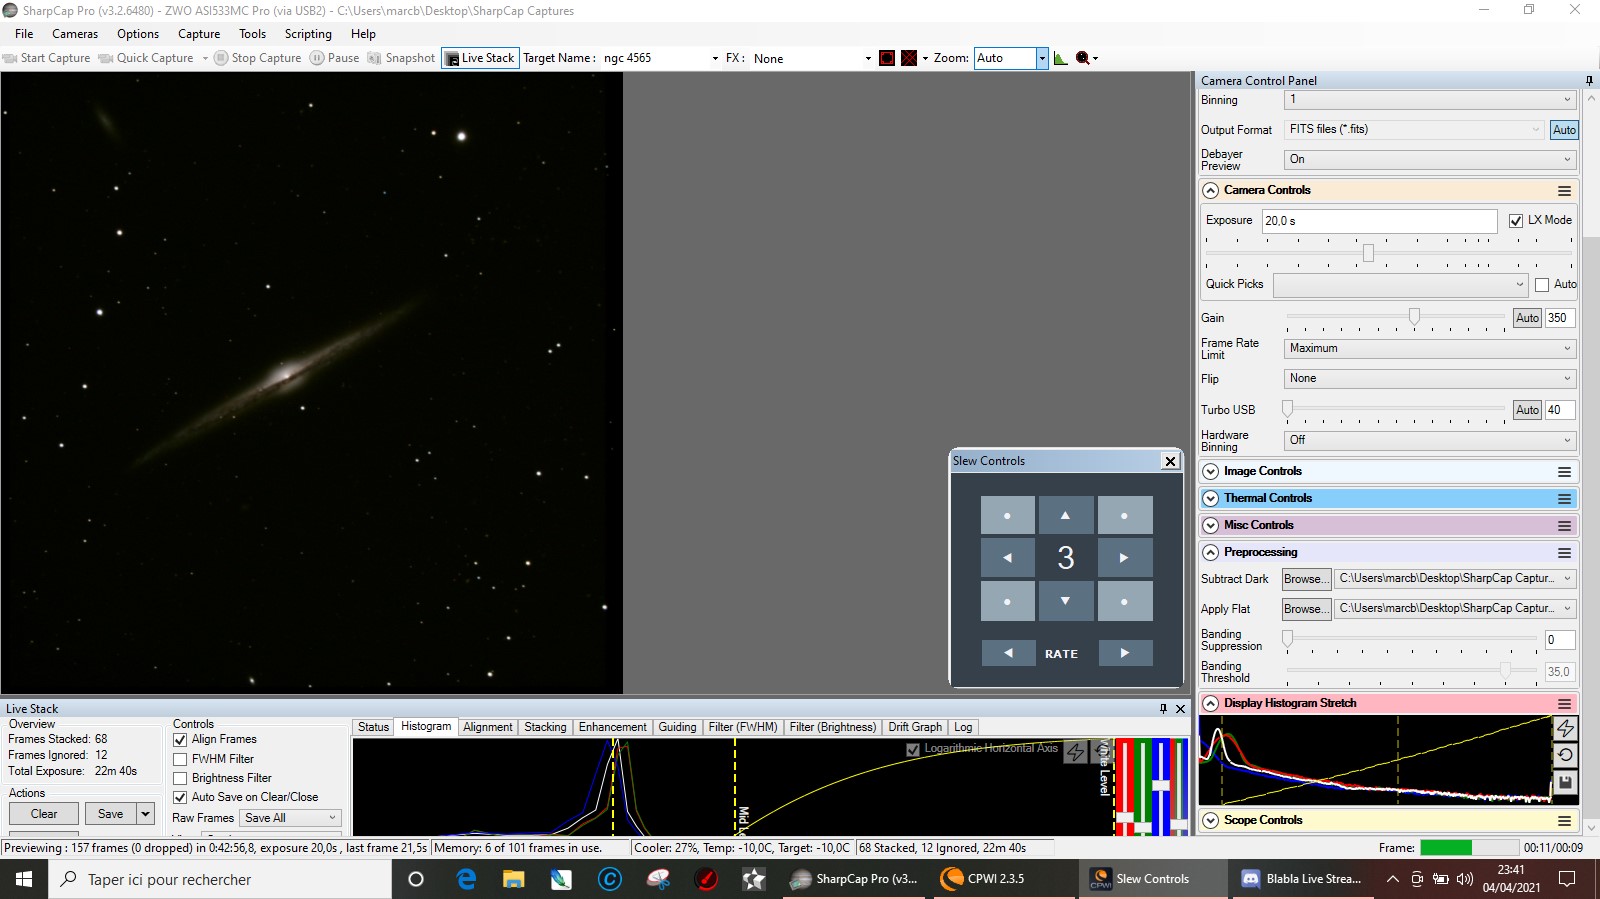Adjust the Gain slider handle
The height and width of the screenshot is (899, 1600).
pos(1414,317)
